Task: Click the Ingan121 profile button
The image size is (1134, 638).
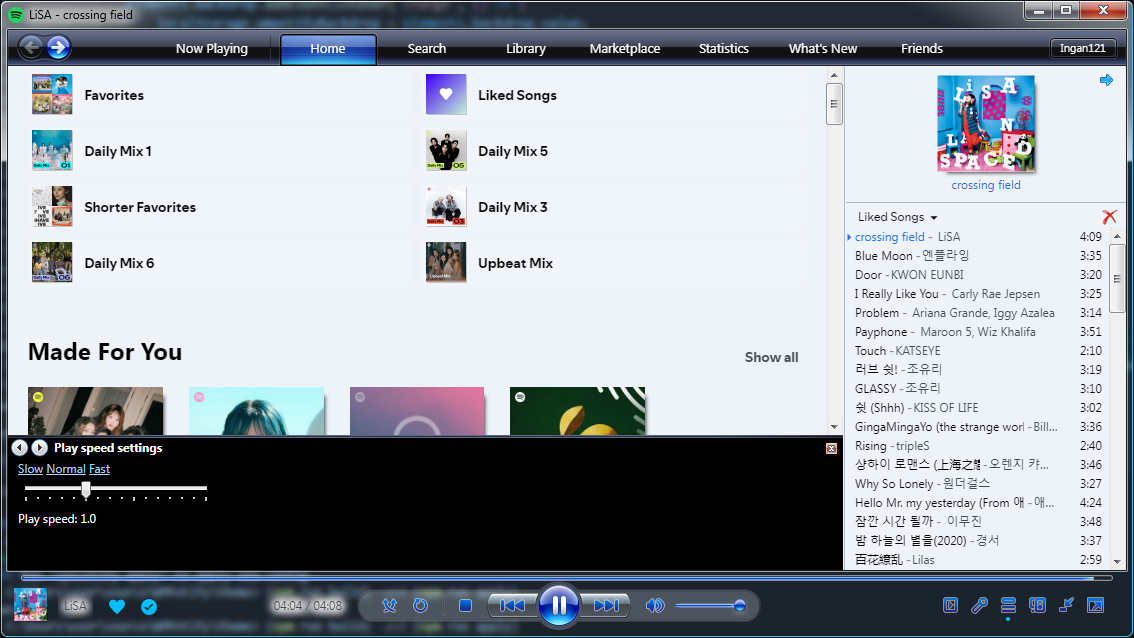Action: [x=1083, y=48]
